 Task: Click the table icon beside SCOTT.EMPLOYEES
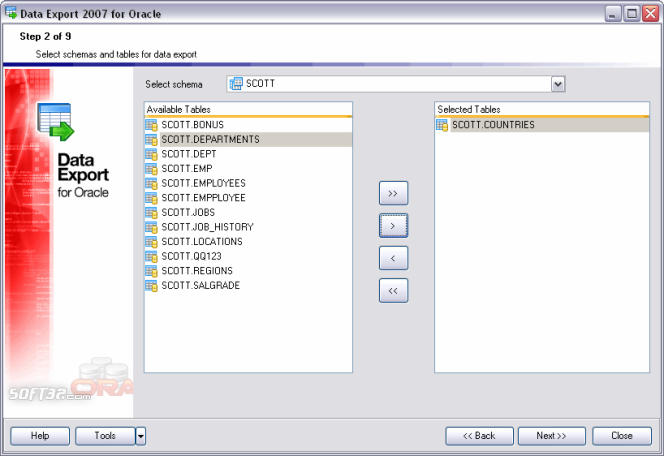tap(151, 183)
